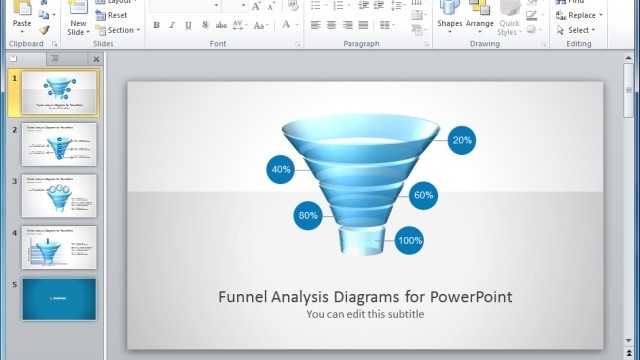This screenshot has width=640, height=360.
Task: Toggle Align Text Left
Action: (x=316, y=25)
